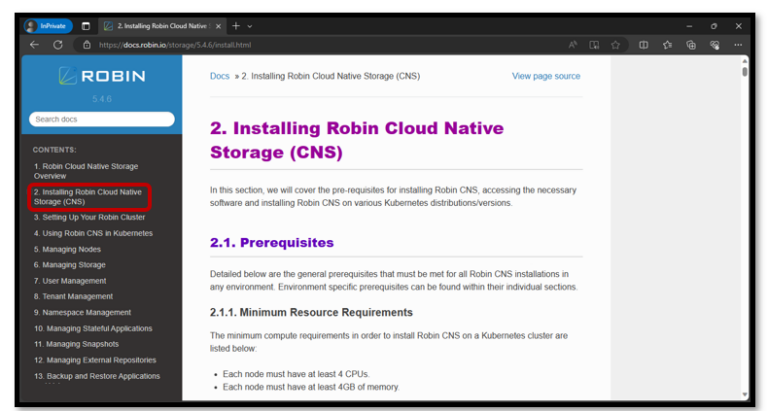
Task: Go to Managing Nodes chapter
Action: [x=67, y=249]
